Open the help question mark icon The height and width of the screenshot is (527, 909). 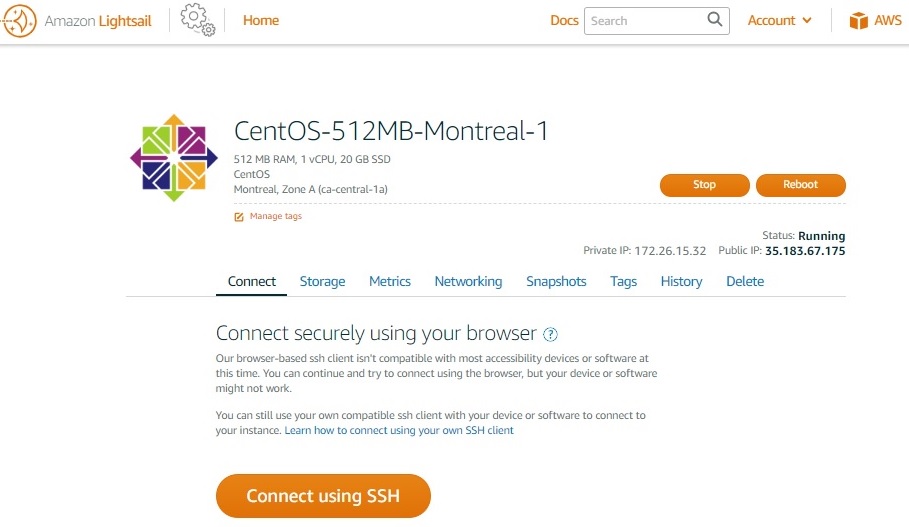pos(550,335)
